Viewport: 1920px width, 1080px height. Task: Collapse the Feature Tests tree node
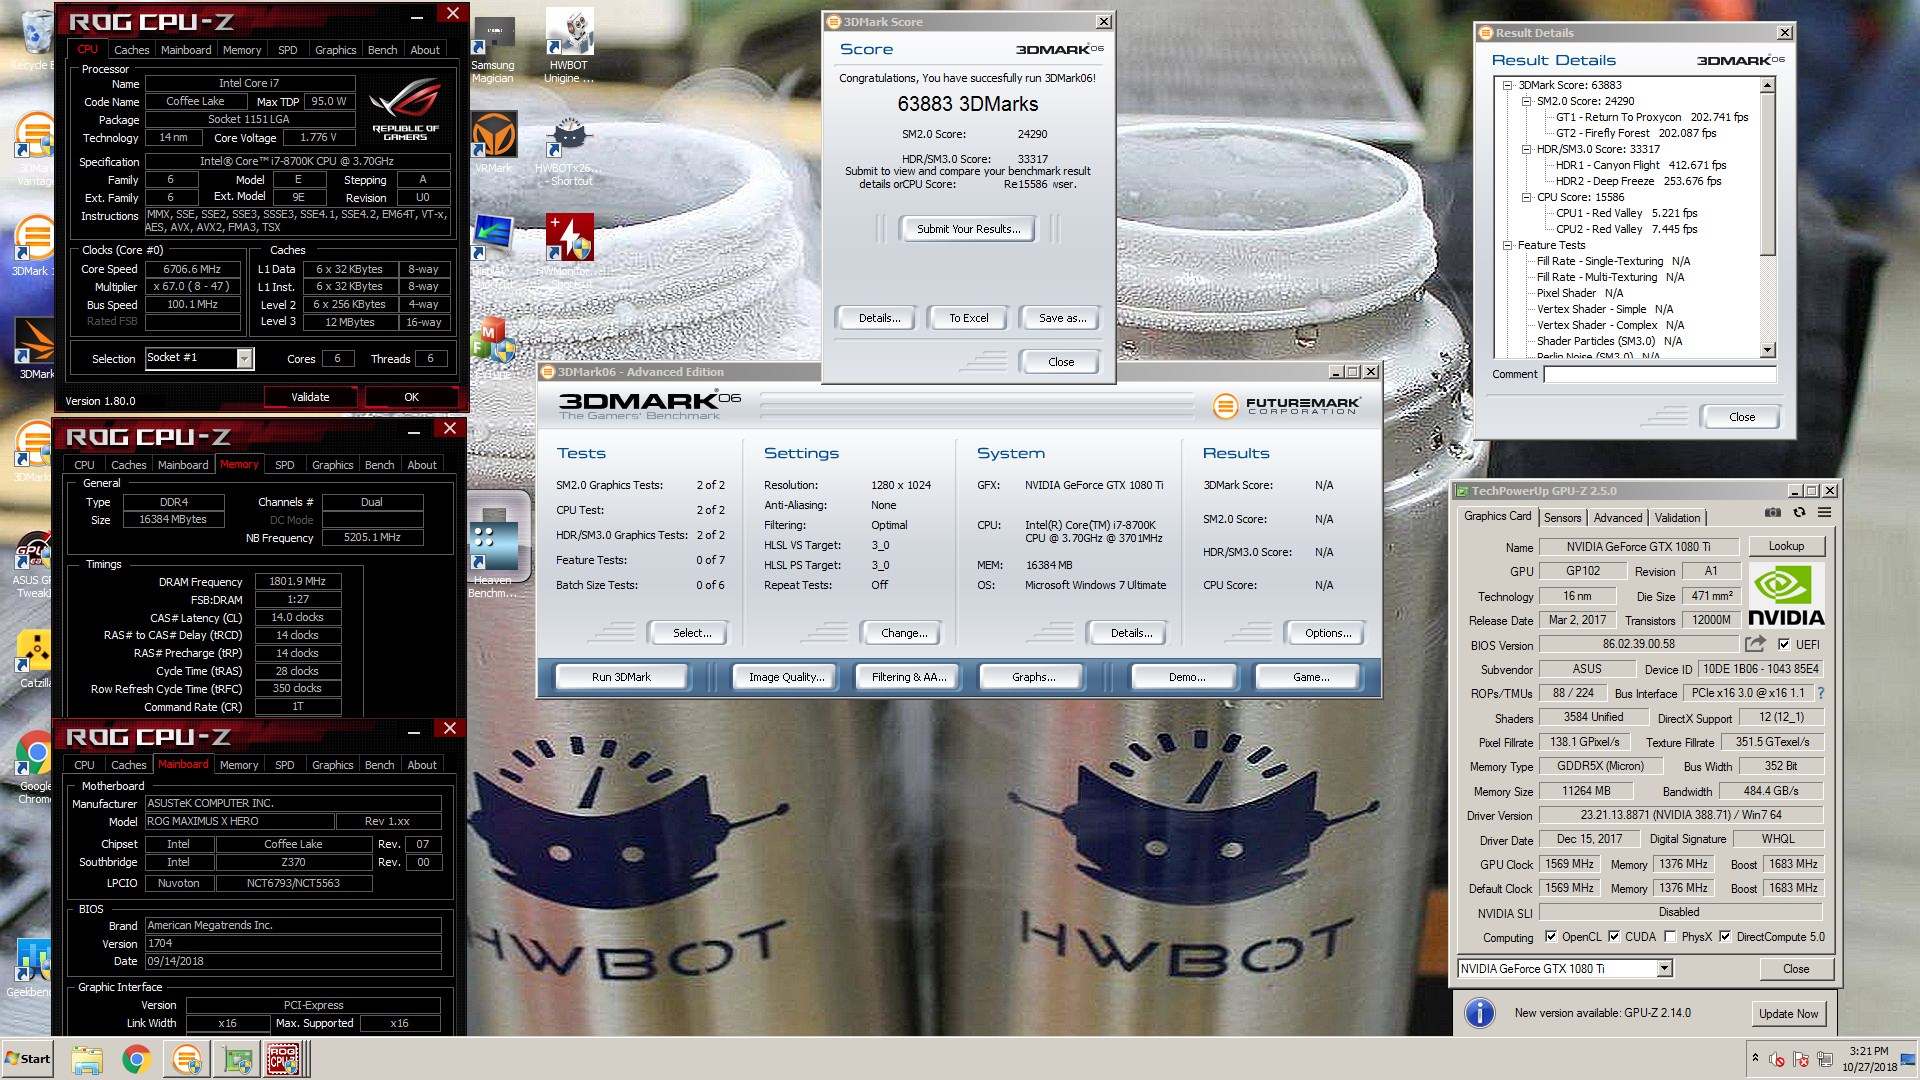pyautogui.click(x=1507, y=245)
